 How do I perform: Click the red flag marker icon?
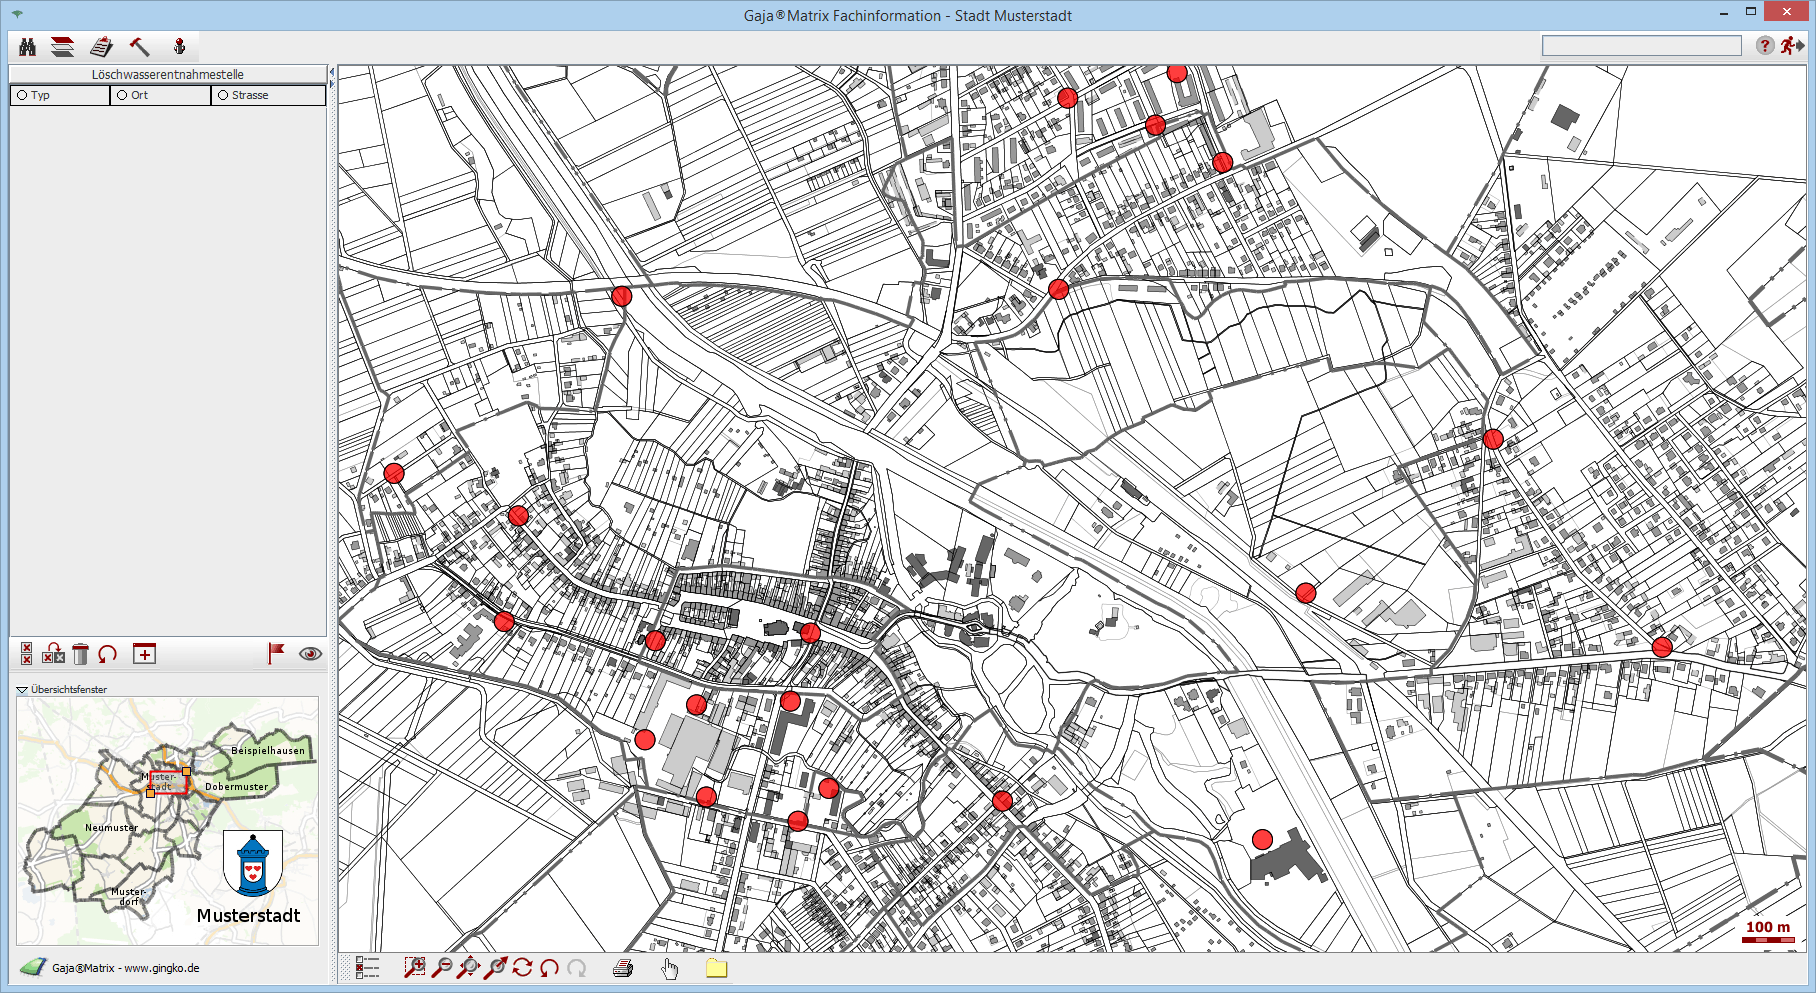pos(276,653)
